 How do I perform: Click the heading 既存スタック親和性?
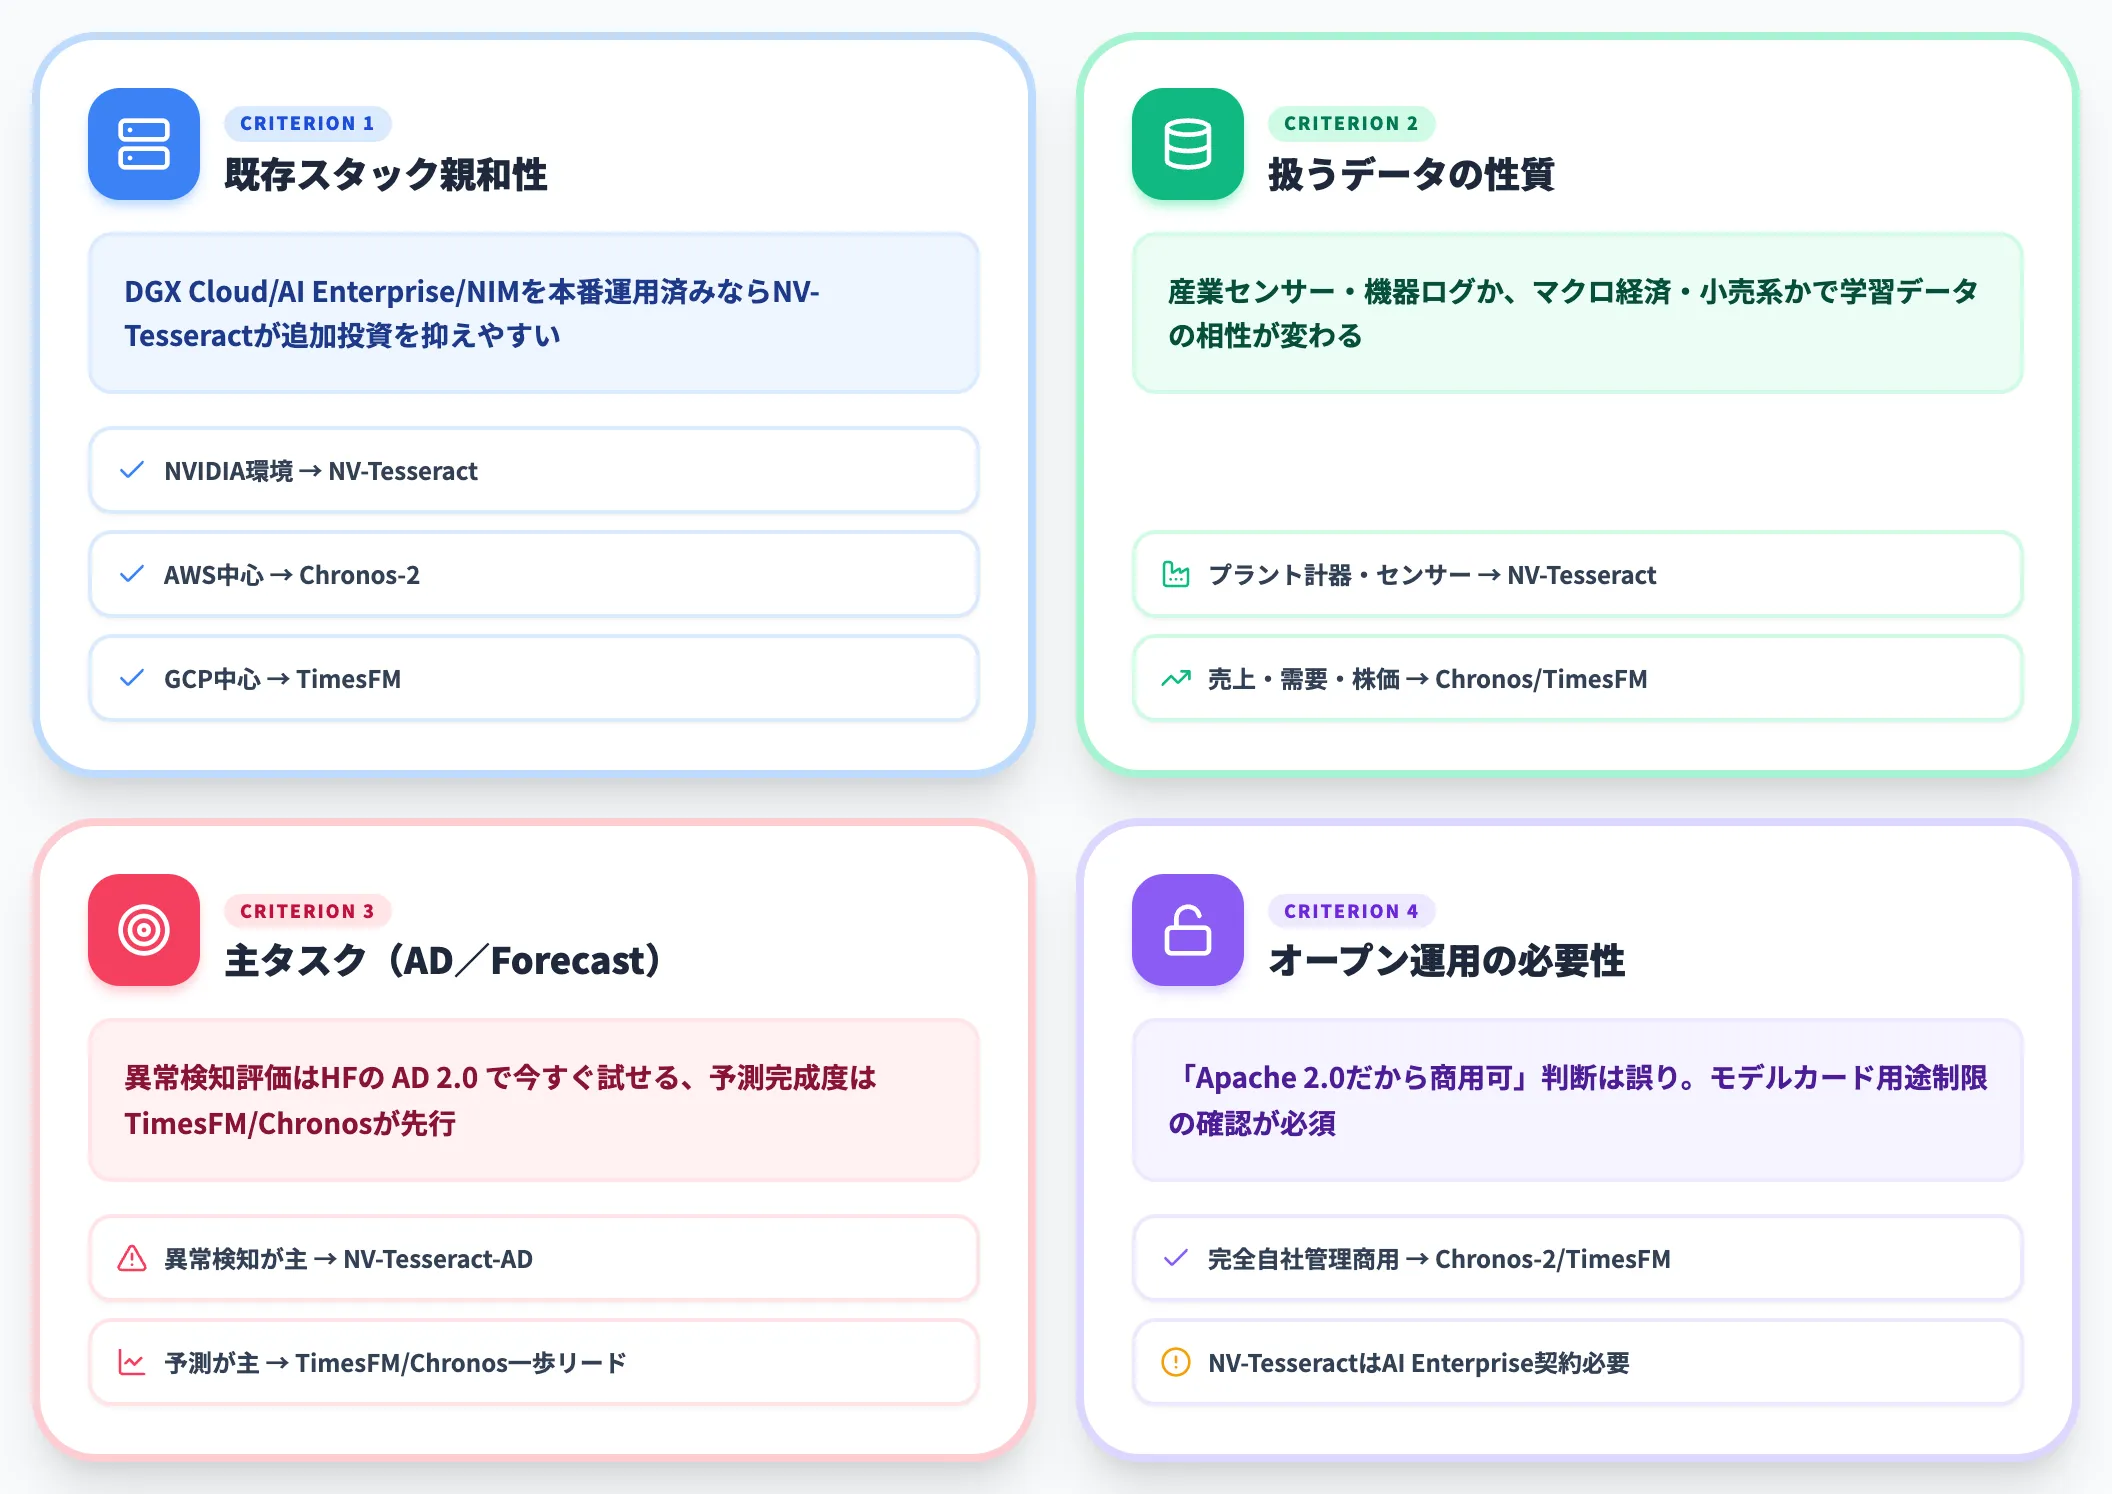click(x=386, y=174)
